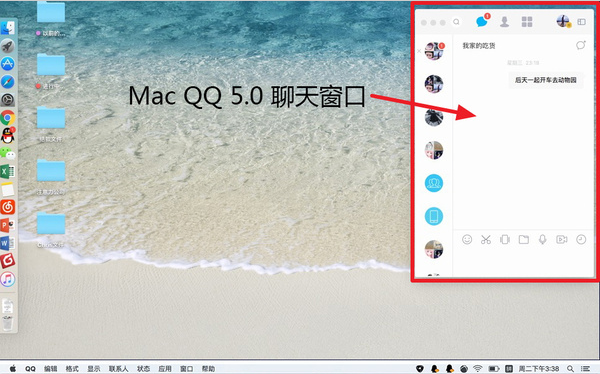Viewport: 600px width, 374px height.
Task: Open WeChat from the Dock
Action: pyautogui.click(x=7, y=153)
